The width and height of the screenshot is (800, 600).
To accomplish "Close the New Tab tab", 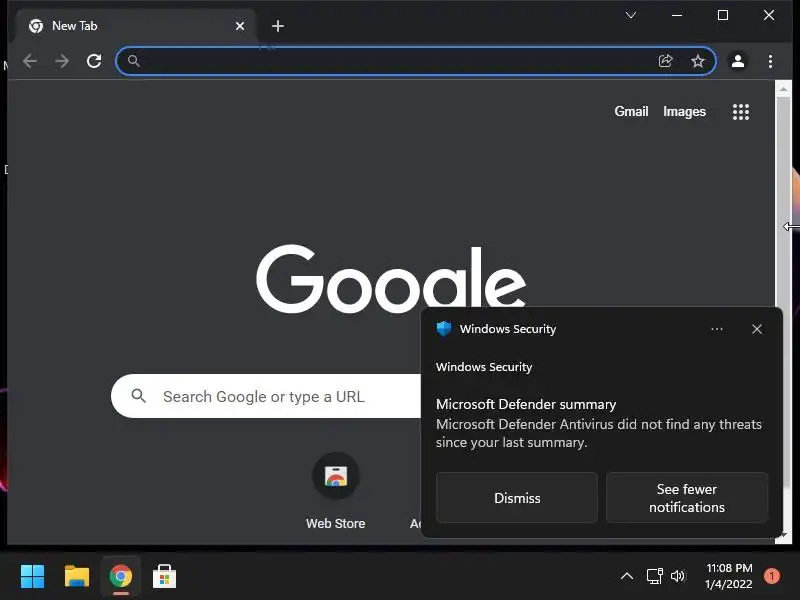I will click(x=240, y=26).
